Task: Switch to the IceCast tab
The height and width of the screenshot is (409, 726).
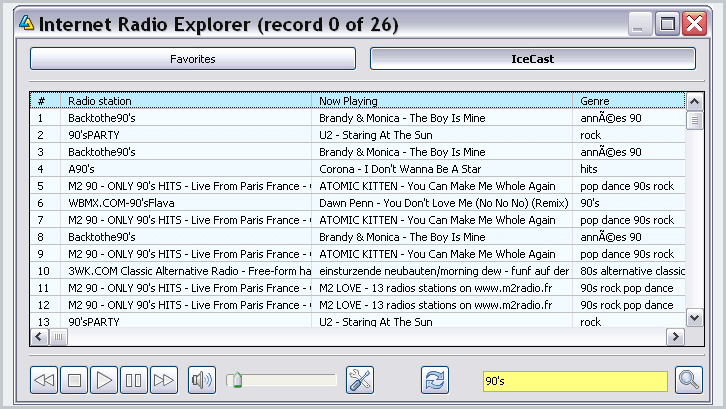Action: 533,59
